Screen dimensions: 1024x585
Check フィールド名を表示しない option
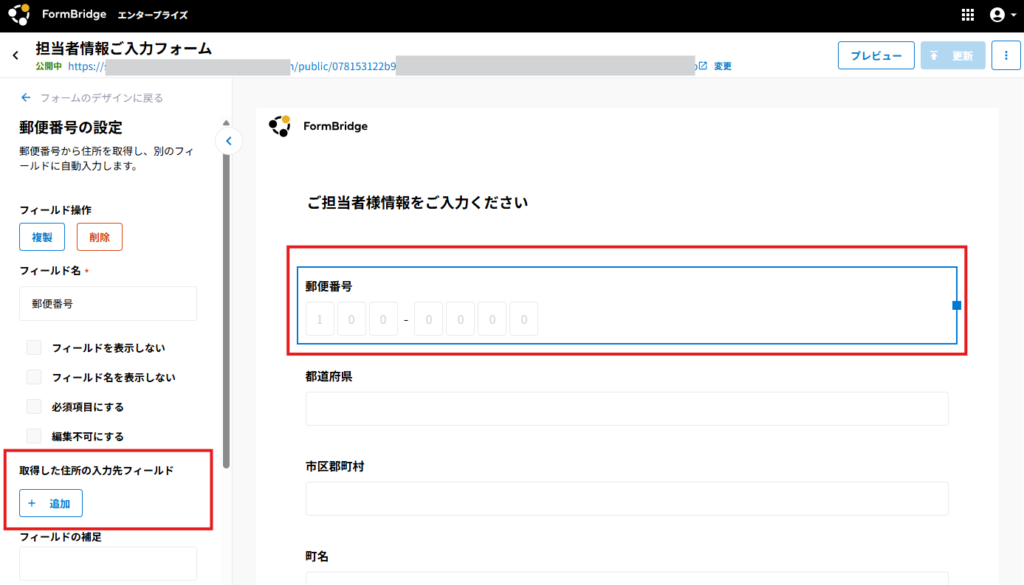click(x=34, y=377)
